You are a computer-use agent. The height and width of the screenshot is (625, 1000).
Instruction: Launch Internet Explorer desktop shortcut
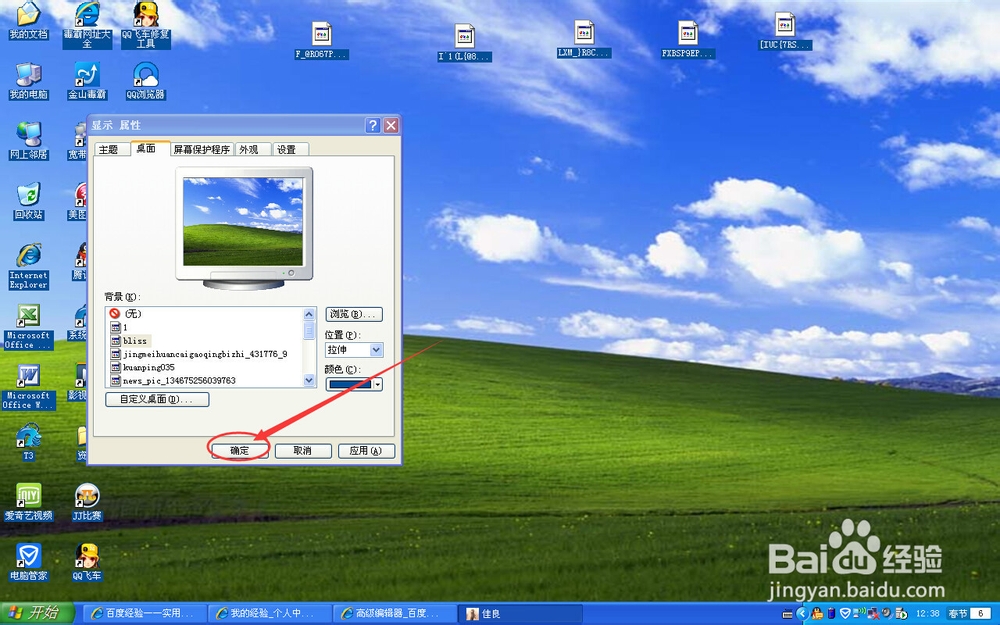tap(28, 266)
